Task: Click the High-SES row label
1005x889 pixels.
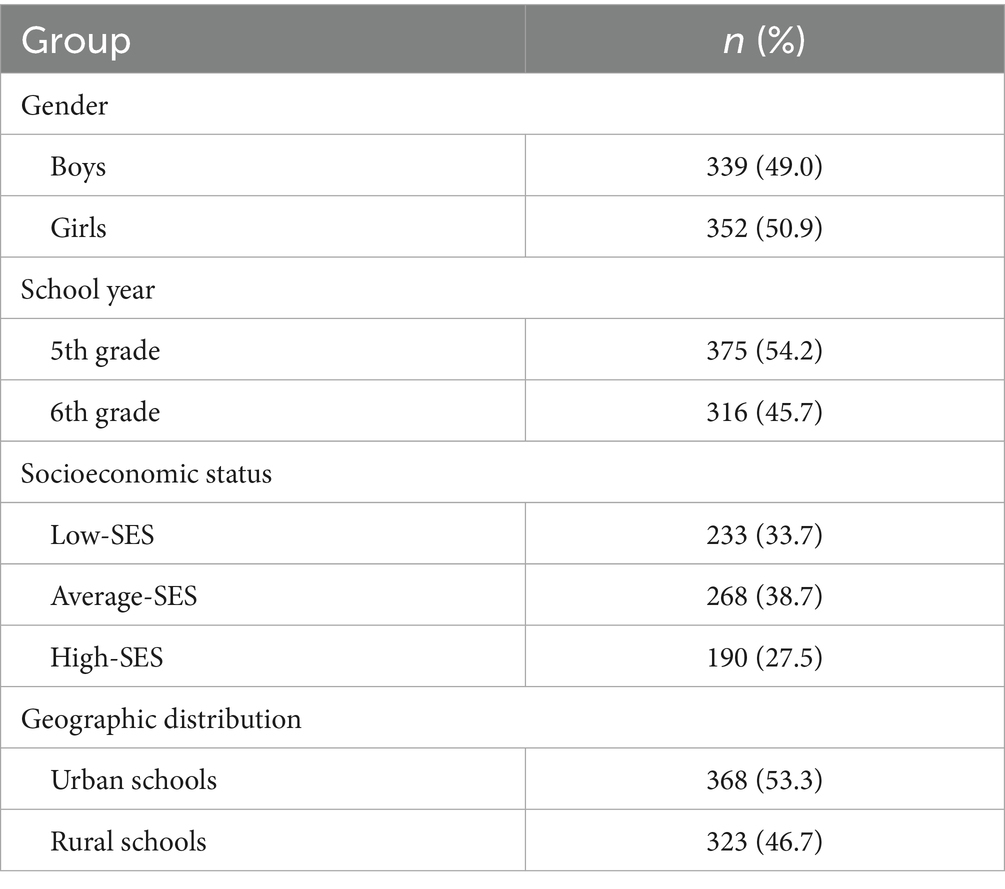Action: coord(106,657)
